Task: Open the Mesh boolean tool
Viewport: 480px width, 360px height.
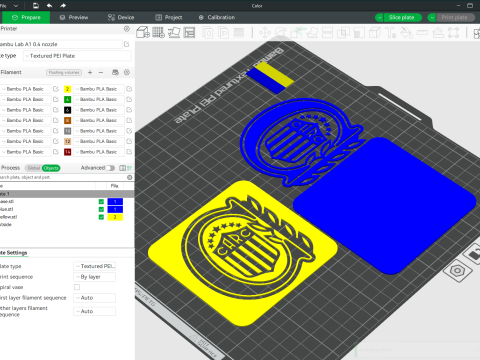Action: [x=343, y=33]
